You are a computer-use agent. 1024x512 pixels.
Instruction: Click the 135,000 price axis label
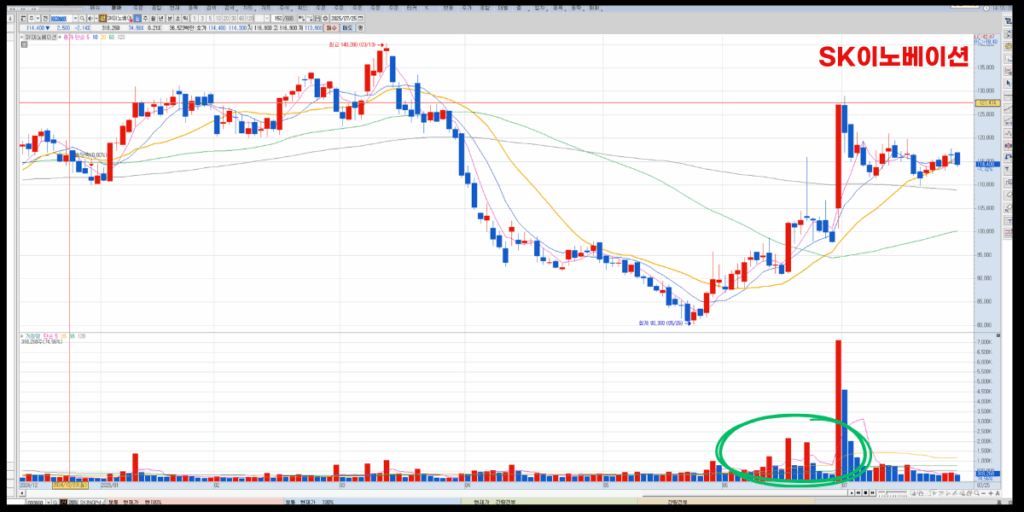coord(985,67)
